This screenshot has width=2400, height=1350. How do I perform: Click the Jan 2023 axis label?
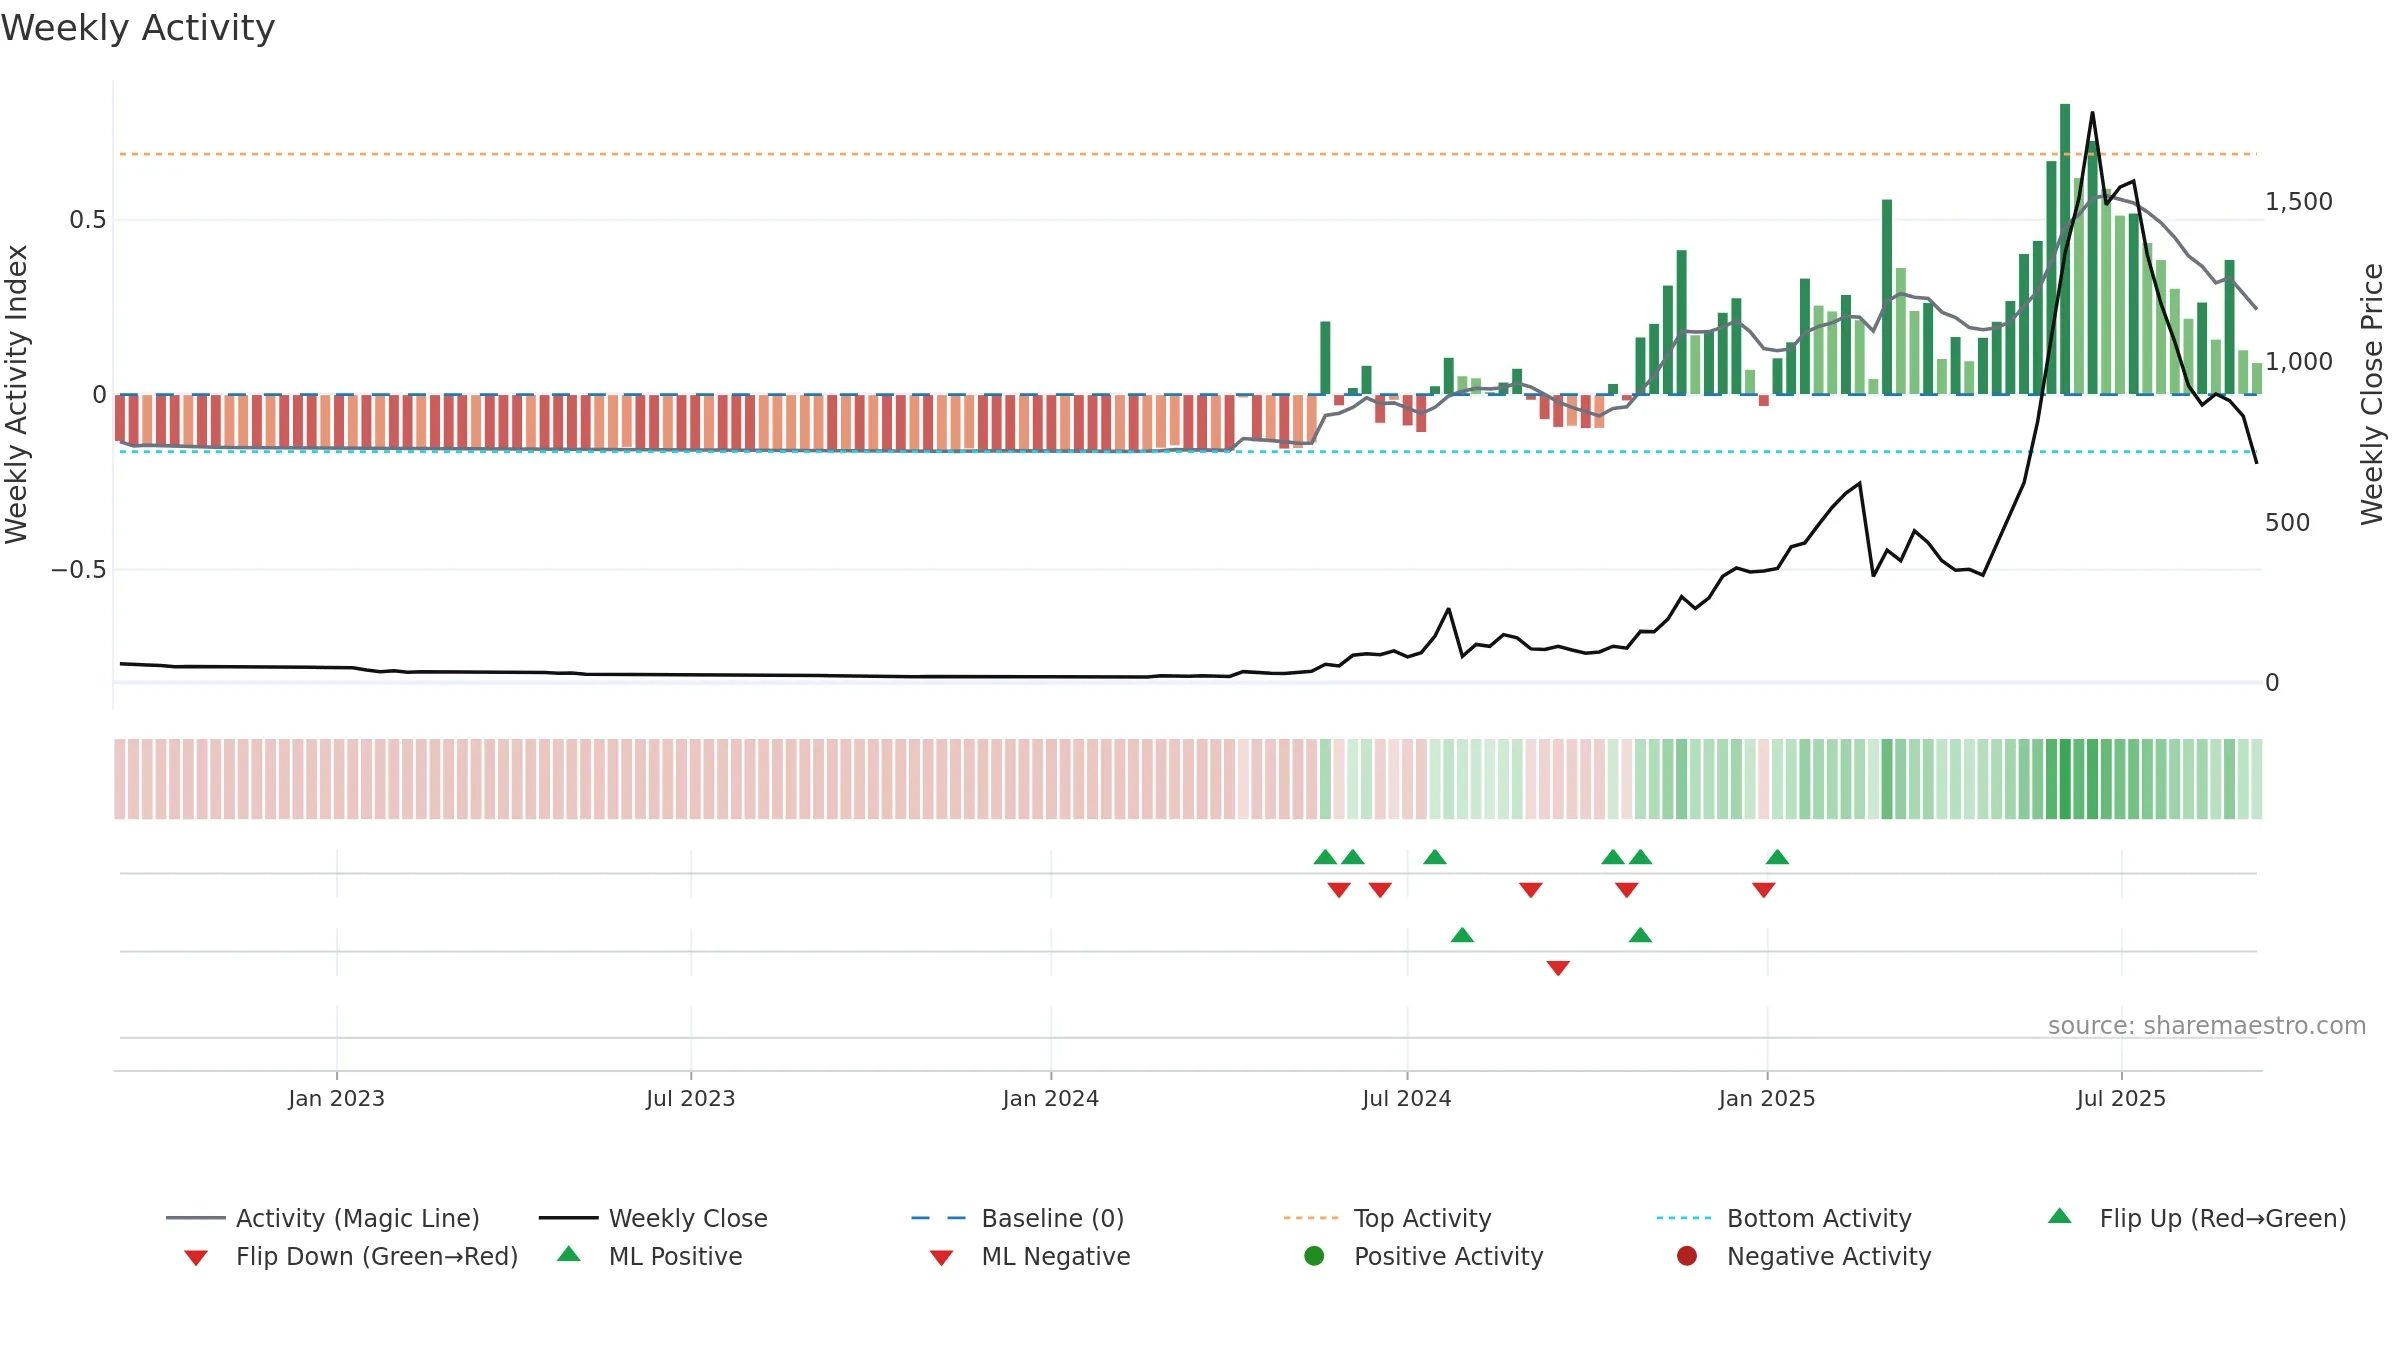pos(336,1098)
